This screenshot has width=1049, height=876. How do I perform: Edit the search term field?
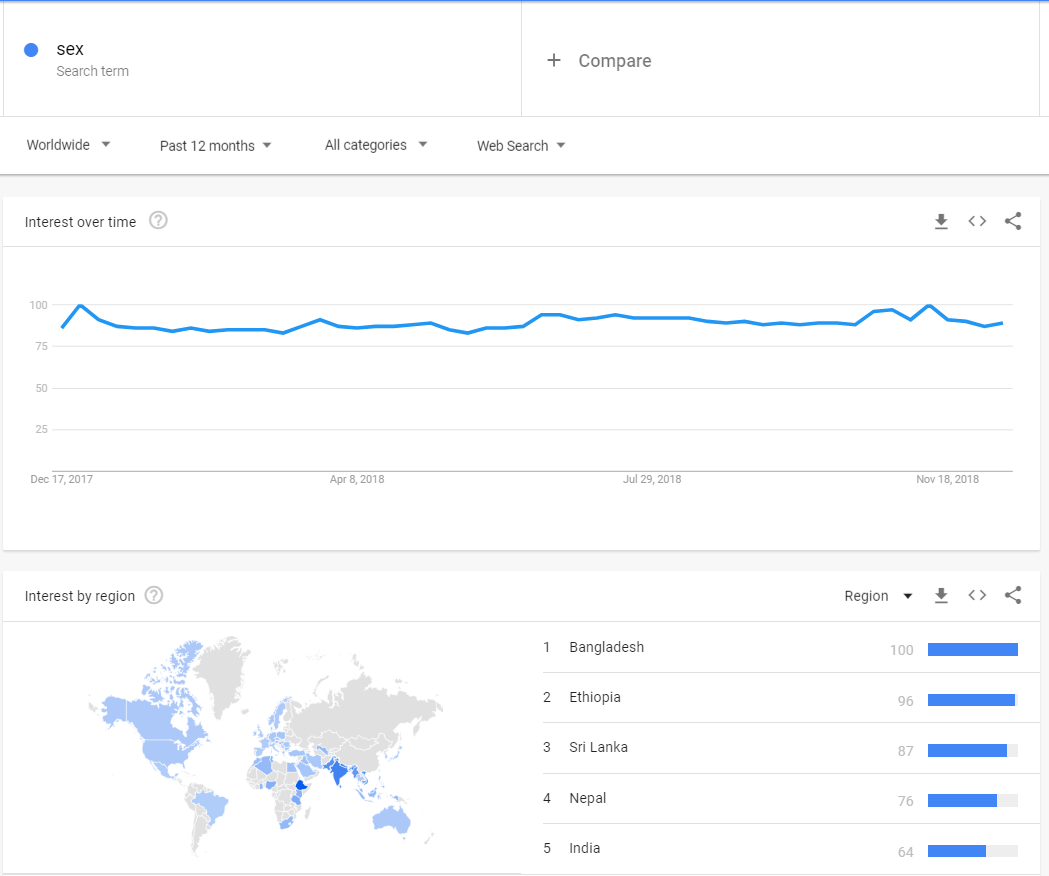[262, 59]
